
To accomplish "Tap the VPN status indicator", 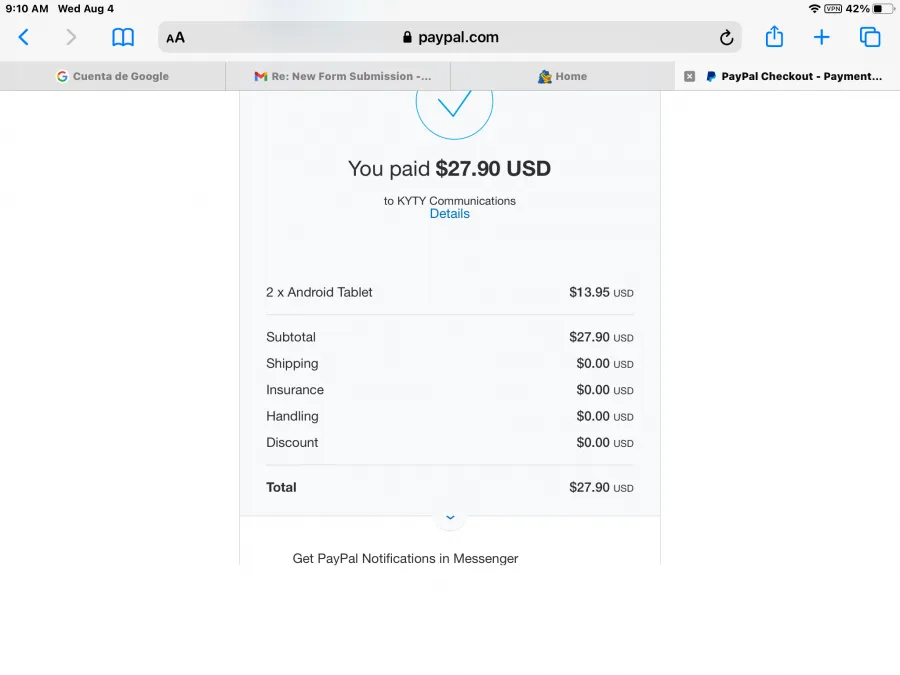I will coord(833,9).
